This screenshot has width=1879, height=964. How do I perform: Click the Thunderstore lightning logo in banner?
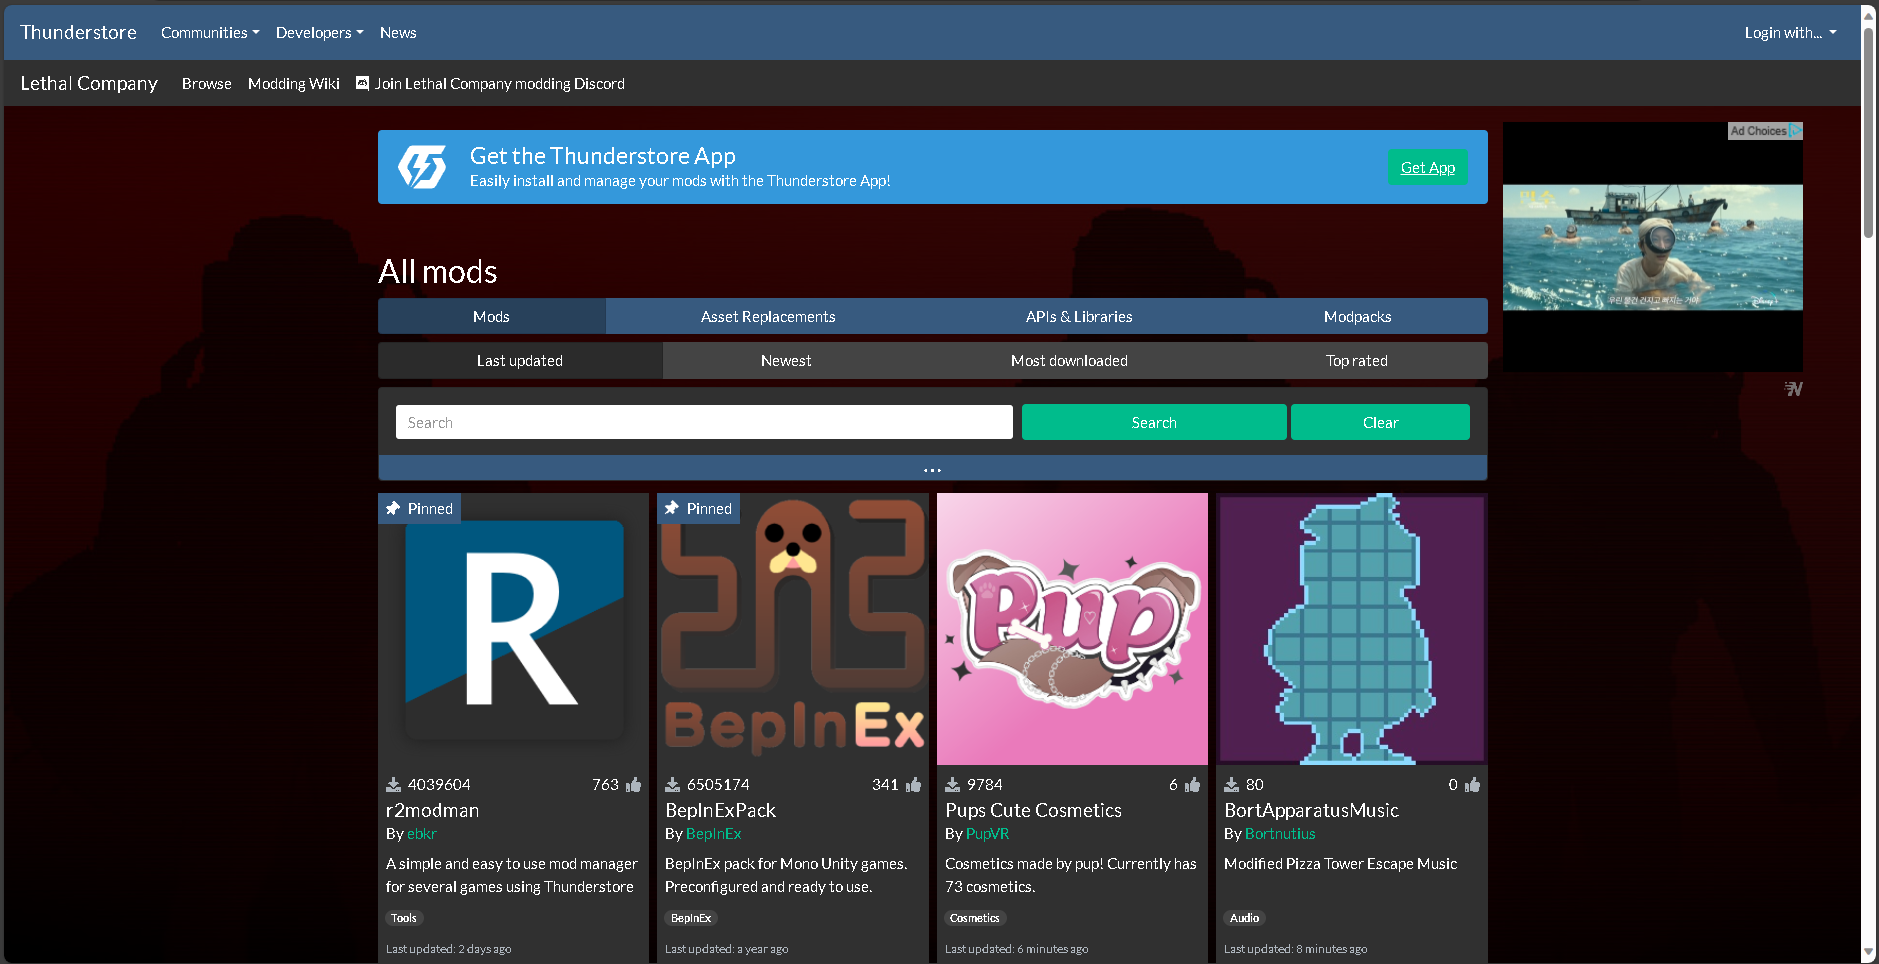422,167
